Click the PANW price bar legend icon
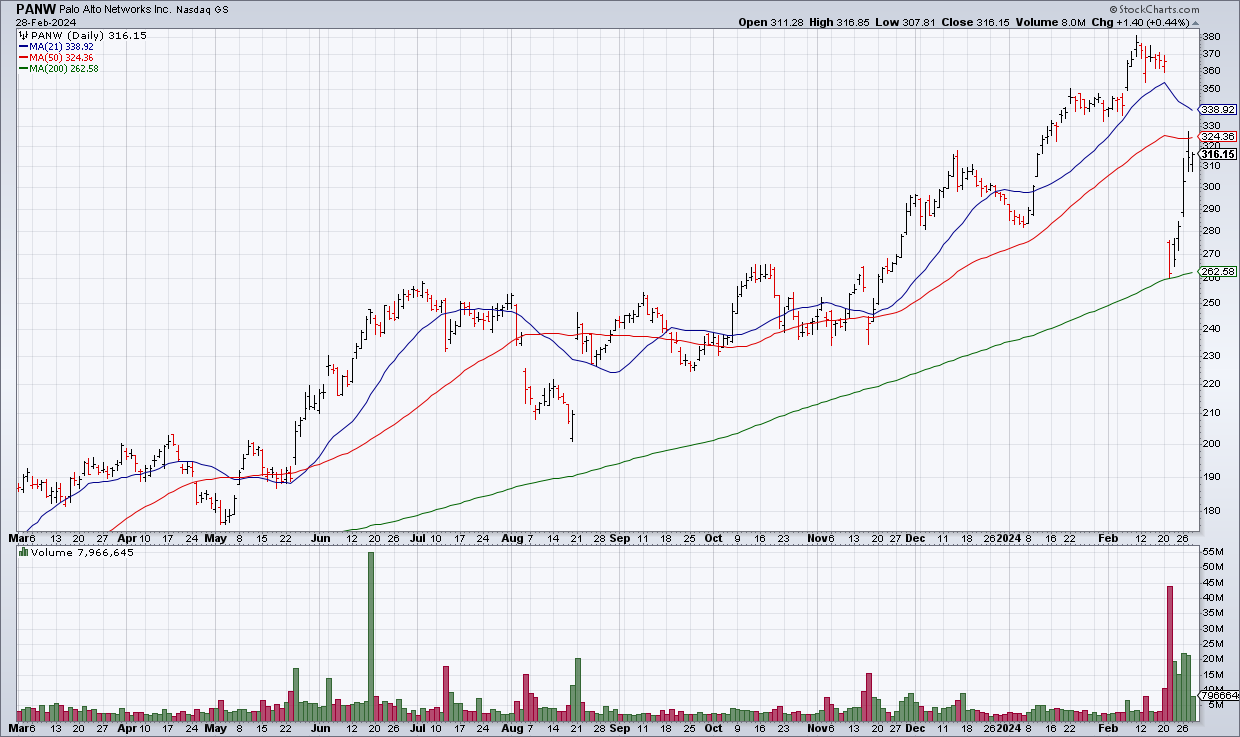The image size is (1240, 737). [x=24, y=35]
